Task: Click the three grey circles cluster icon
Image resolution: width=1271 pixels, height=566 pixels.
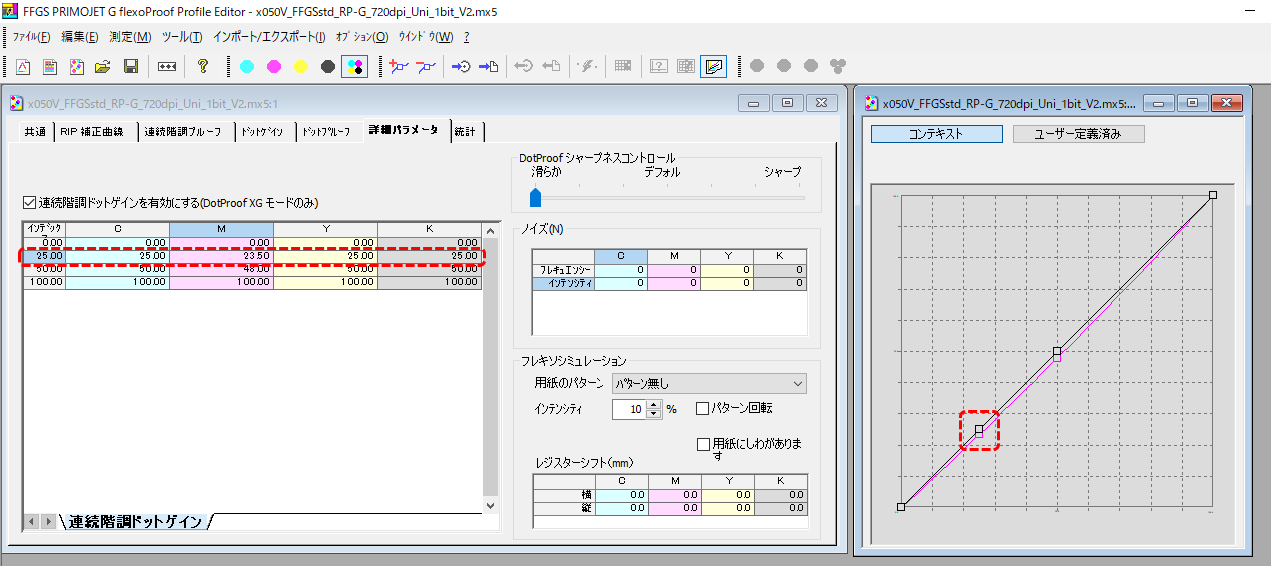Action: (x=838, y=66)
